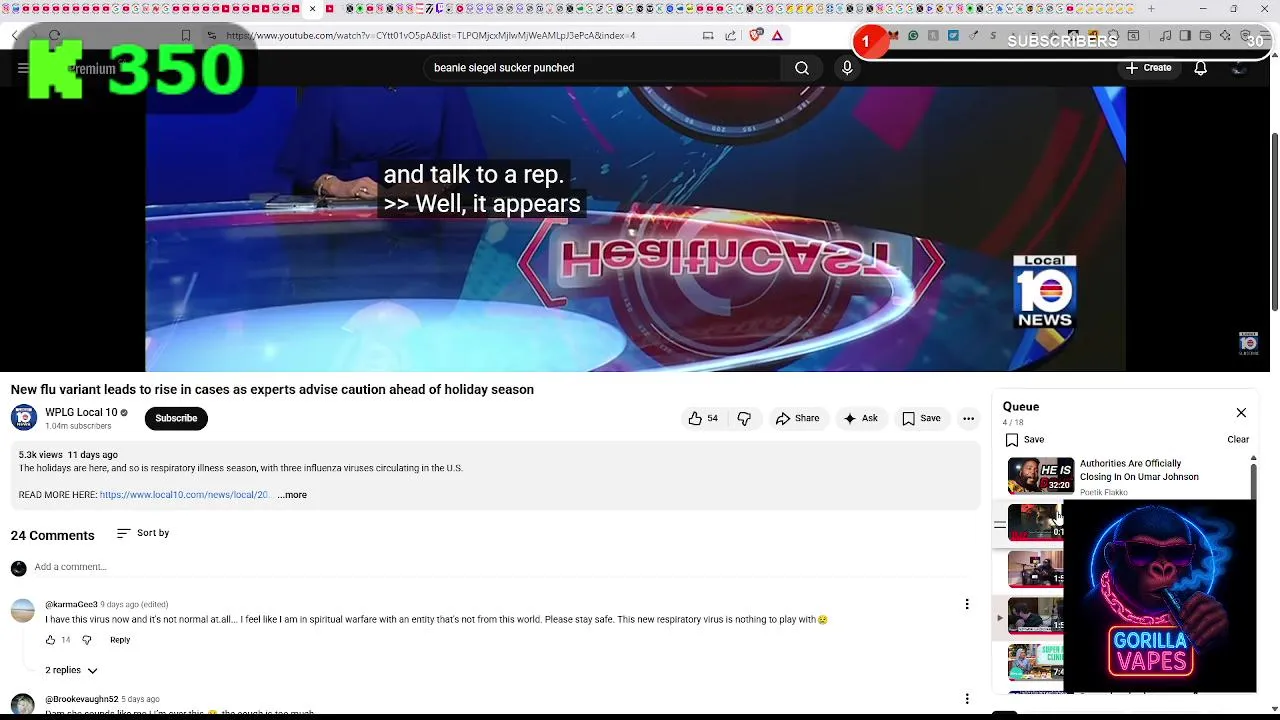Viewport: 1280px width, 720px height.
Task: Save the queue as playlist
Action: click(x=1025, y=439)
